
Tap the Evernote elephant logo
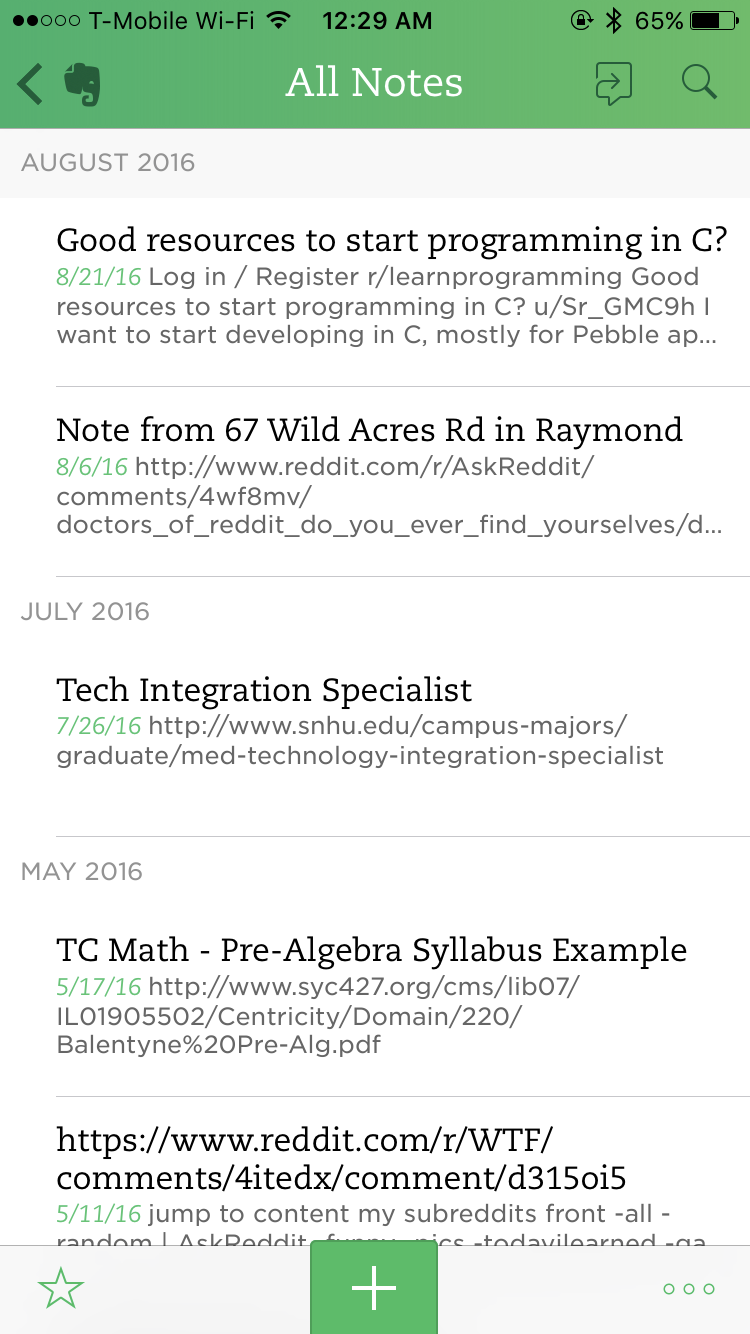point(82,84)
